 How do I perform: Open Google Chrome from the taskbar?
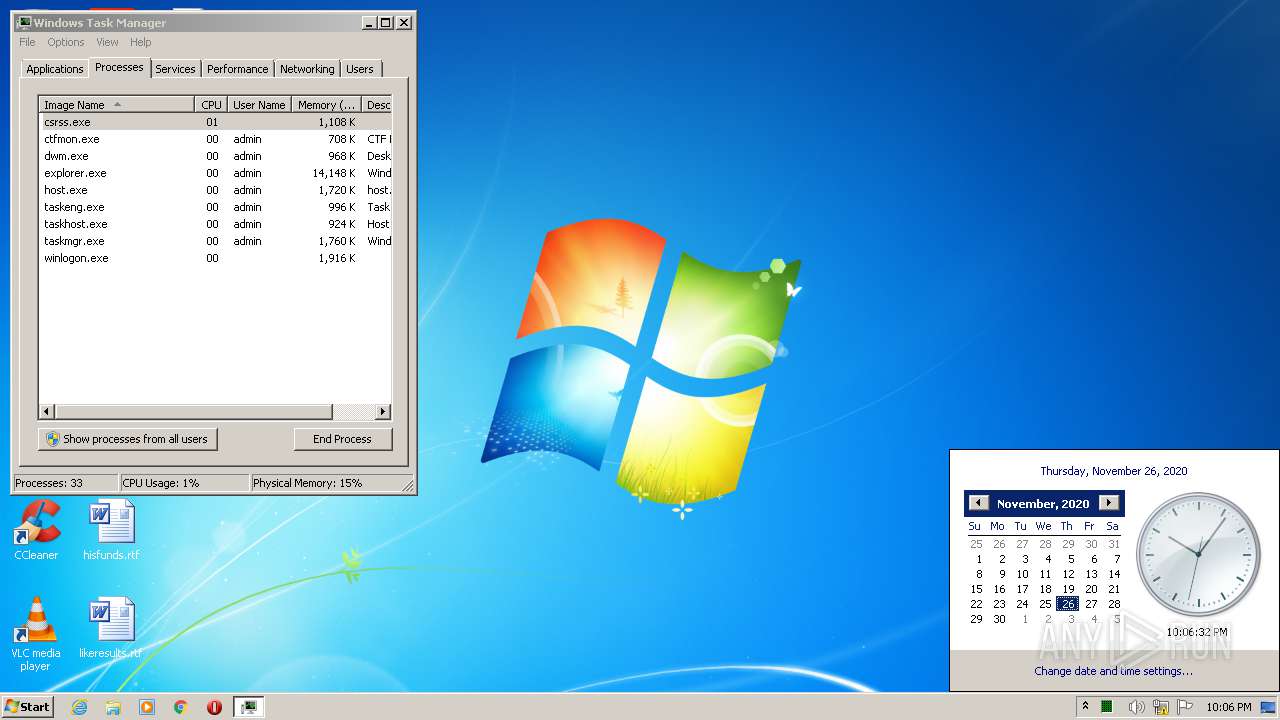coord(181,707)
